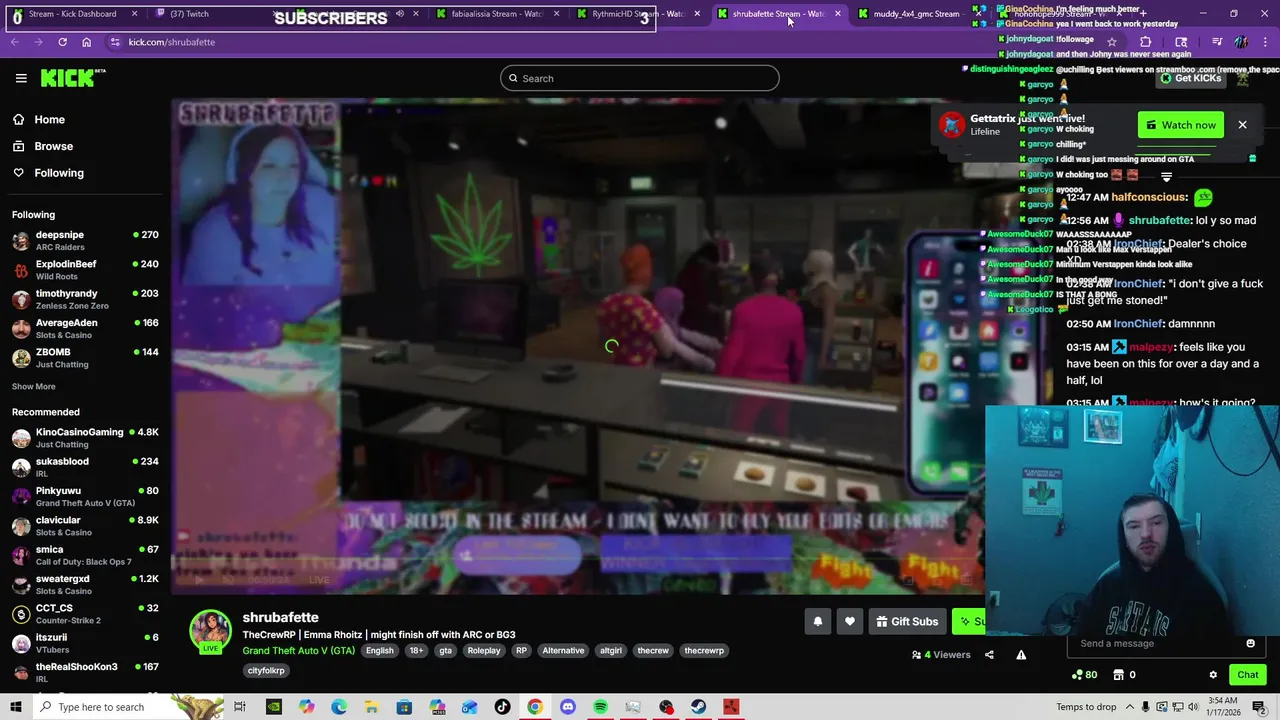This screenshot has height=720, width=1280.
Task: Open theRealShooKon3 recommended channel
Action: 85,671
